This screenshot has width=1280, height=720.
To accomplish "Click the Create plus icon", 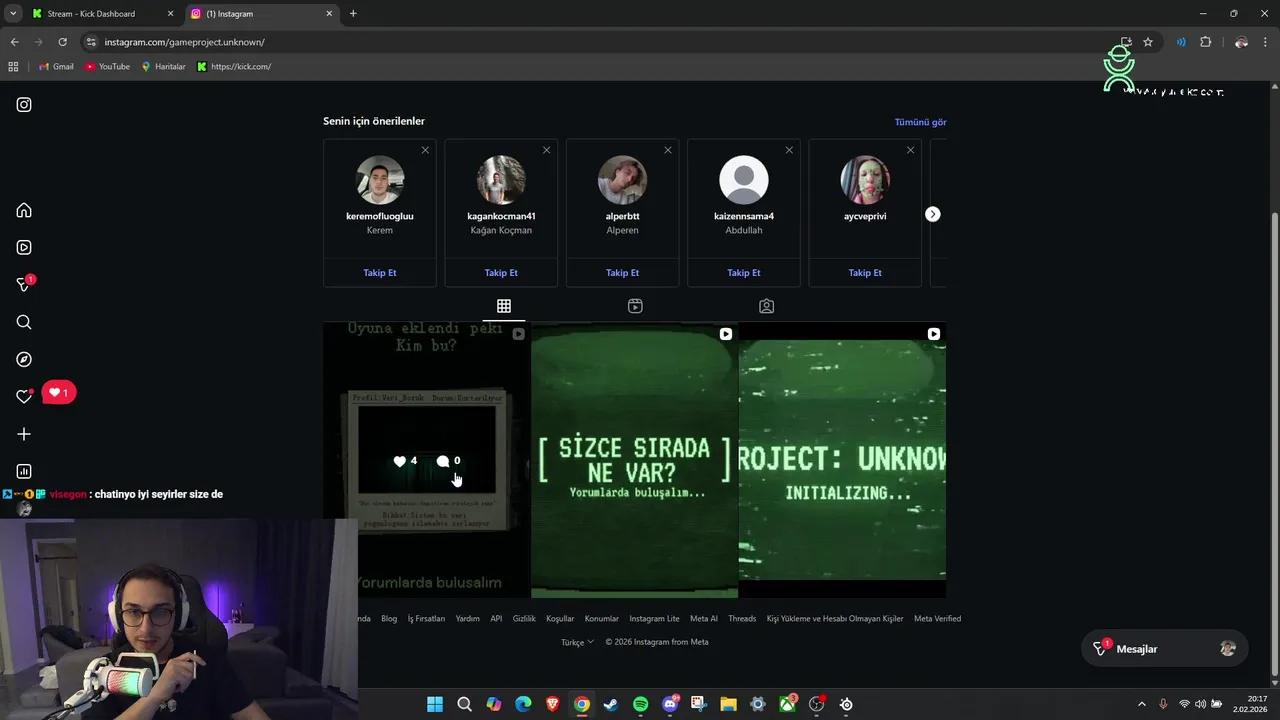I will click(x=24, y=434).
